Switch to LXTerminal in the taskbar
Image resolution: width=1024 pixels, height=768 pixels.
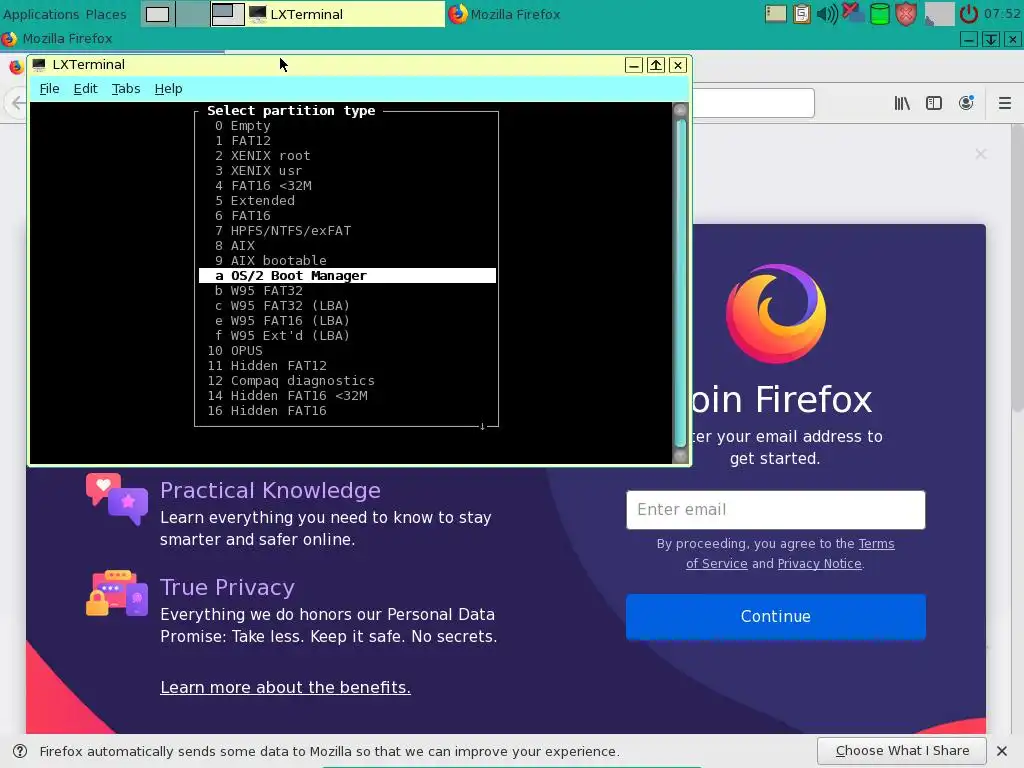pyautogui.click(x=345, y=14)
